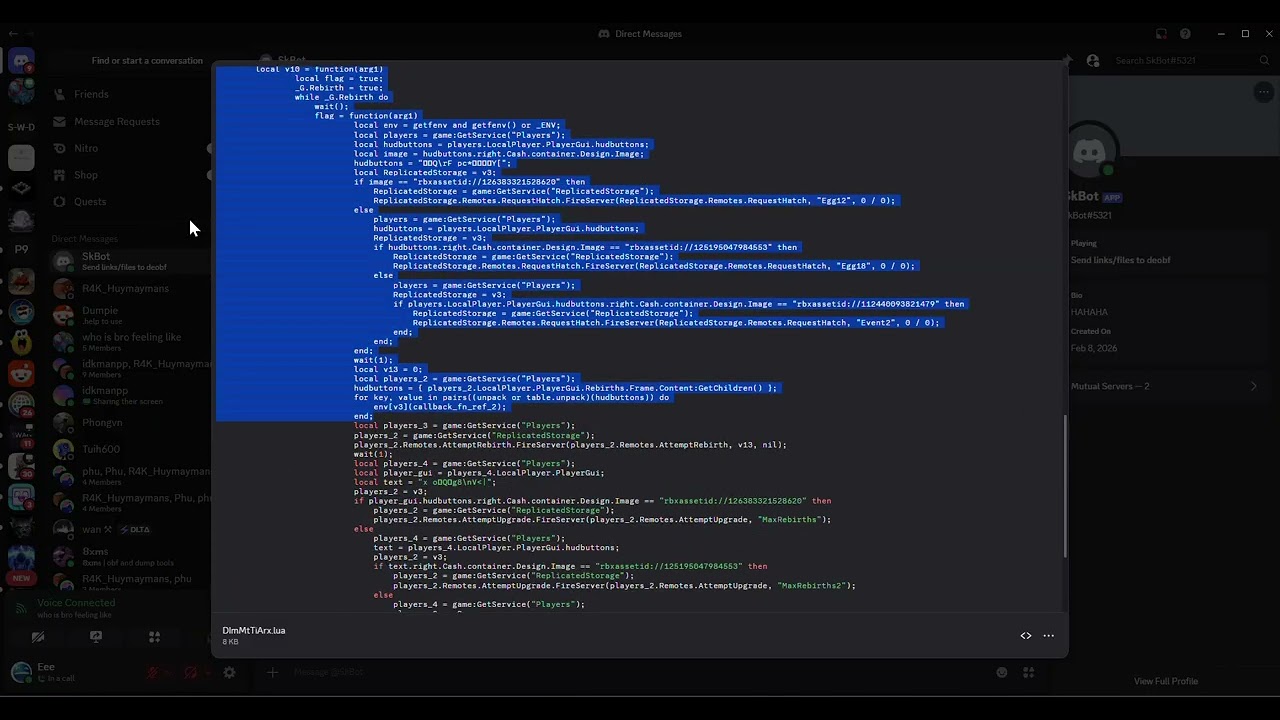1280x720 pixels.
Task: Open the wan DLTA direct message
Action: (130, 529)
